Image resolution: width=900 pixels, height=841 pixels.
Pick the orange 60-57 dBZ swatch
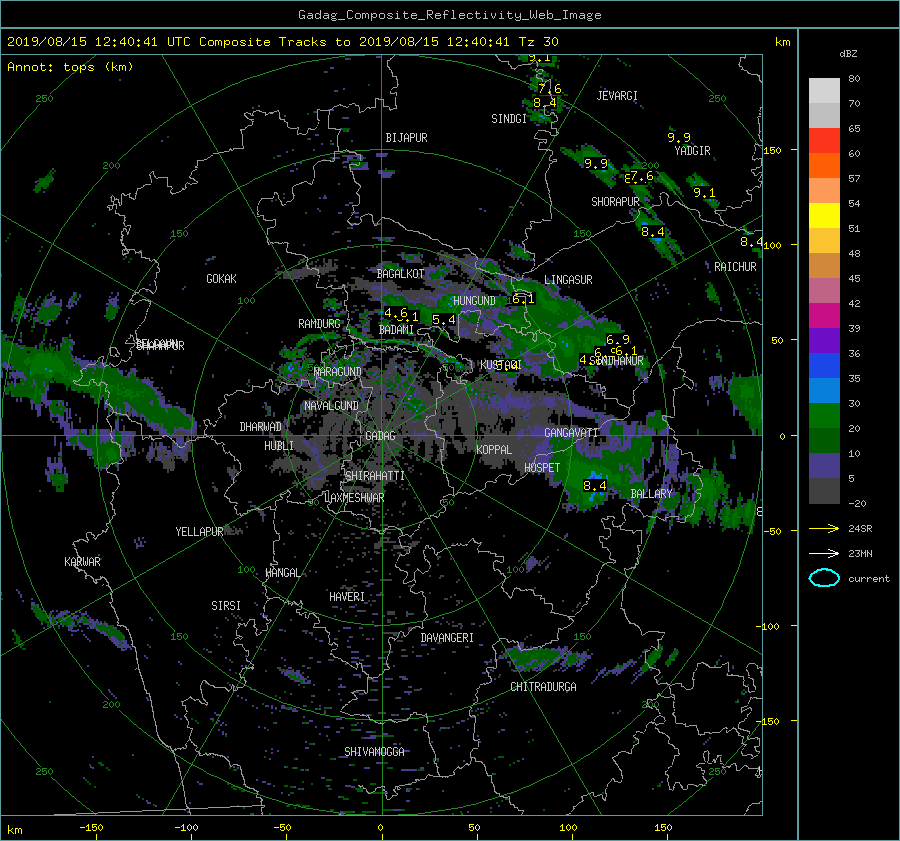click(x=824, y=165)
